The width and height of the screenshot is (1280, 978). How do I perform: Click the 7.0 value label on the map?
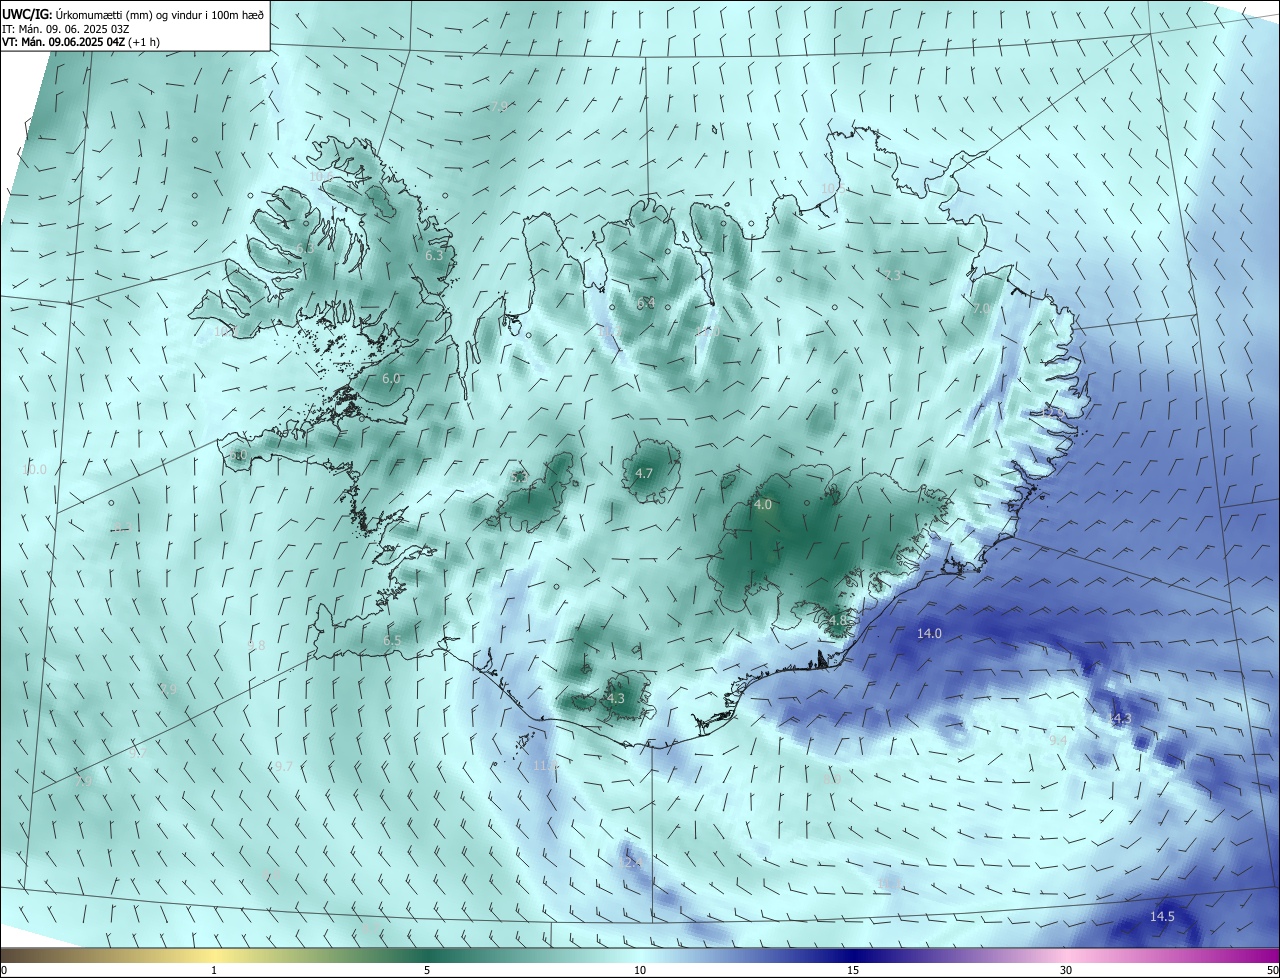(x=981, y=309)
